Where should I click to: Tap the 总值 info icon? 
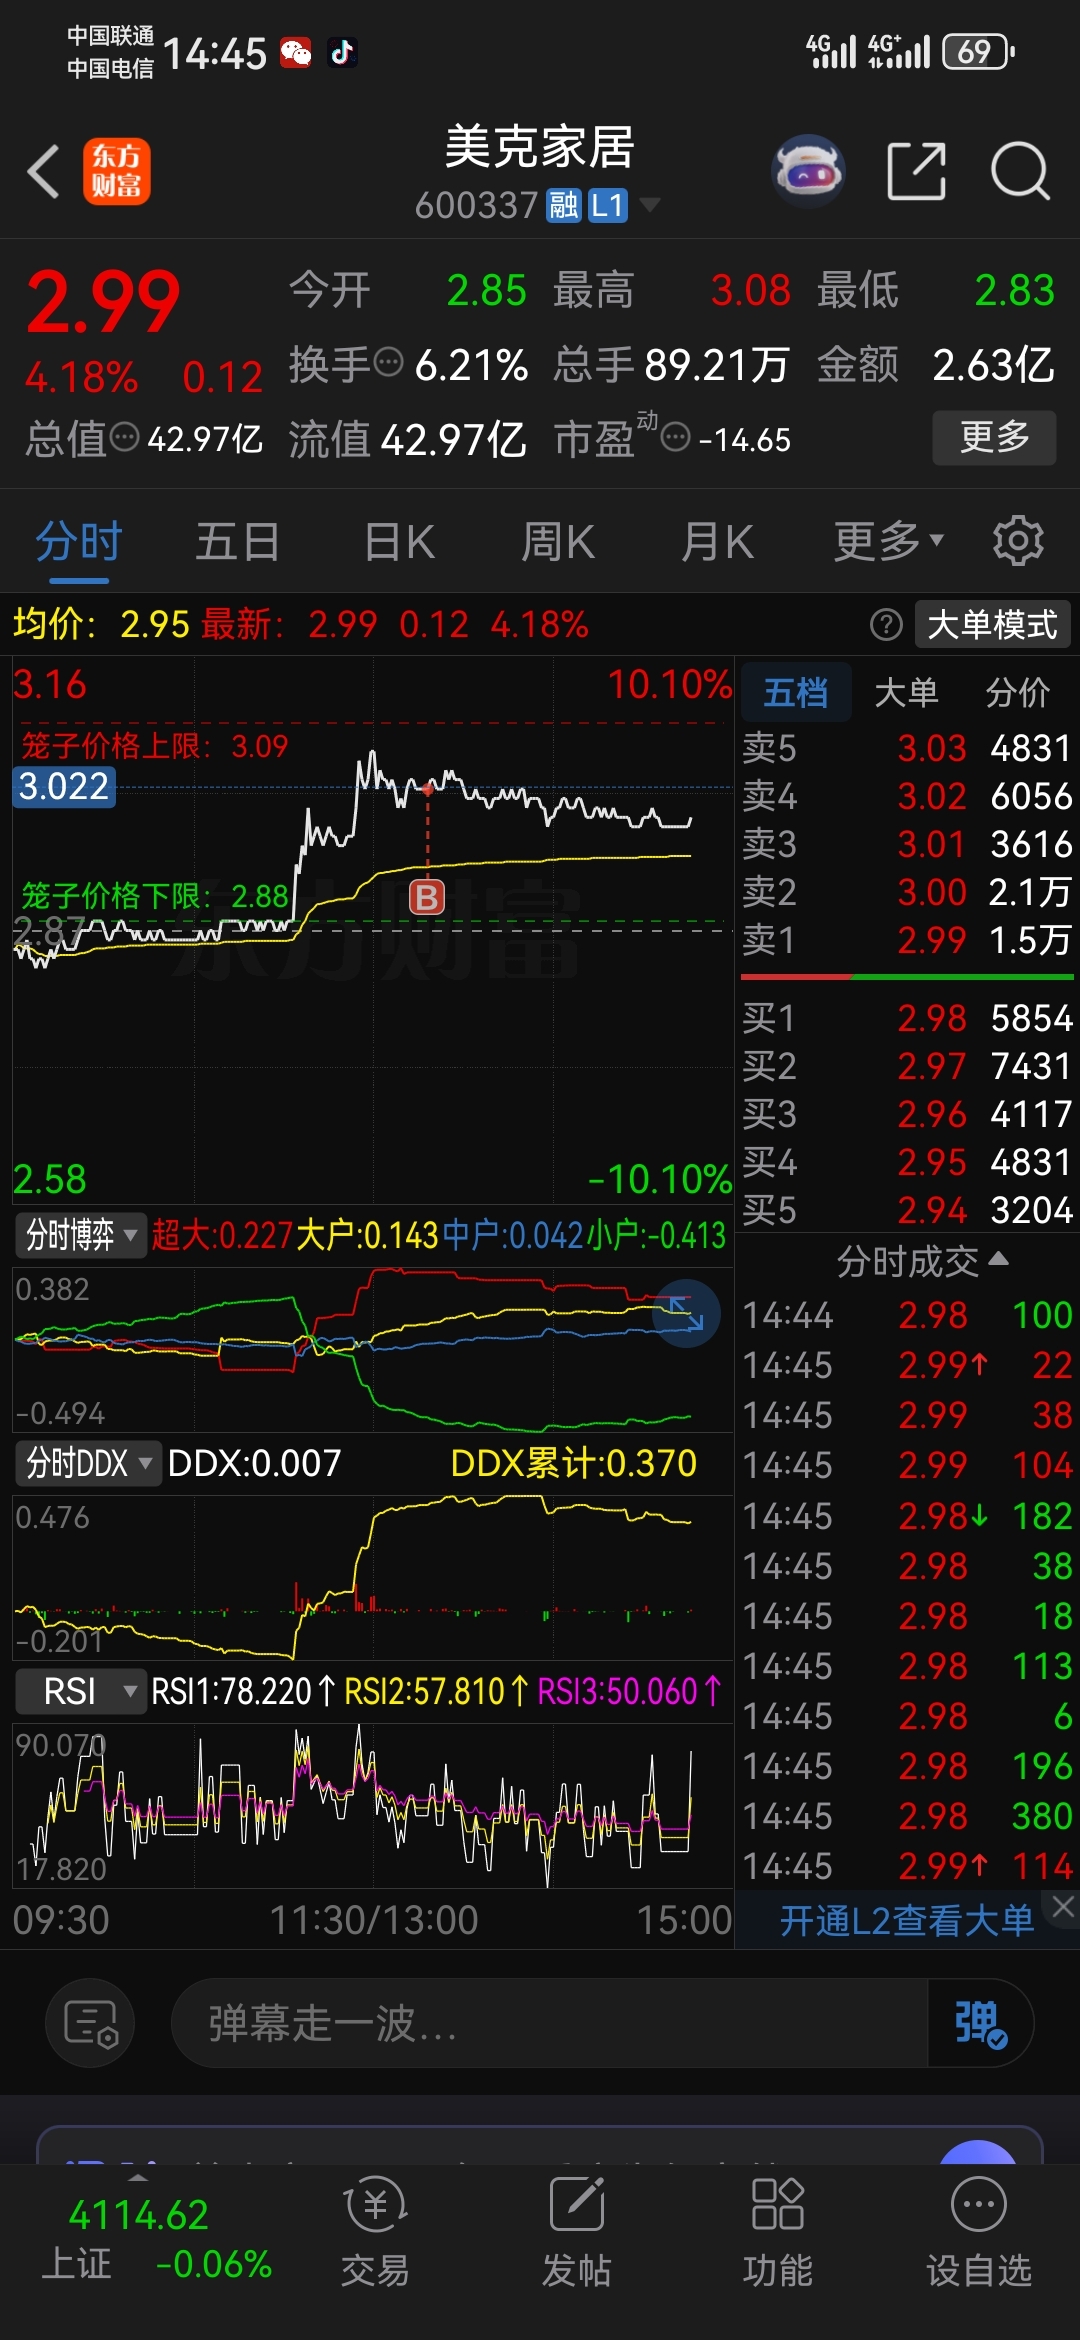[x=124, y=437]
